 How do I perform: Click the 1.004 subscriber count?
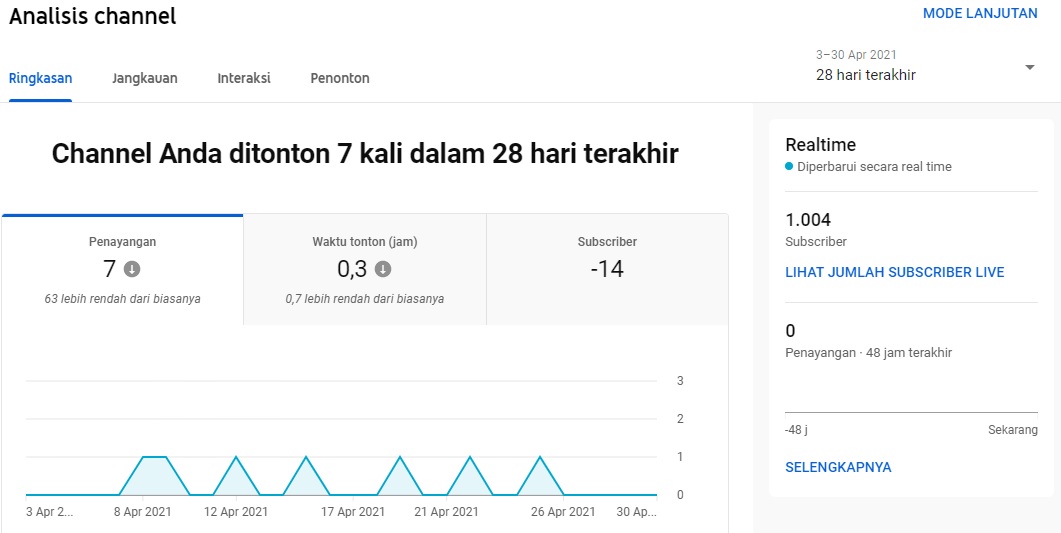point(808,220)
